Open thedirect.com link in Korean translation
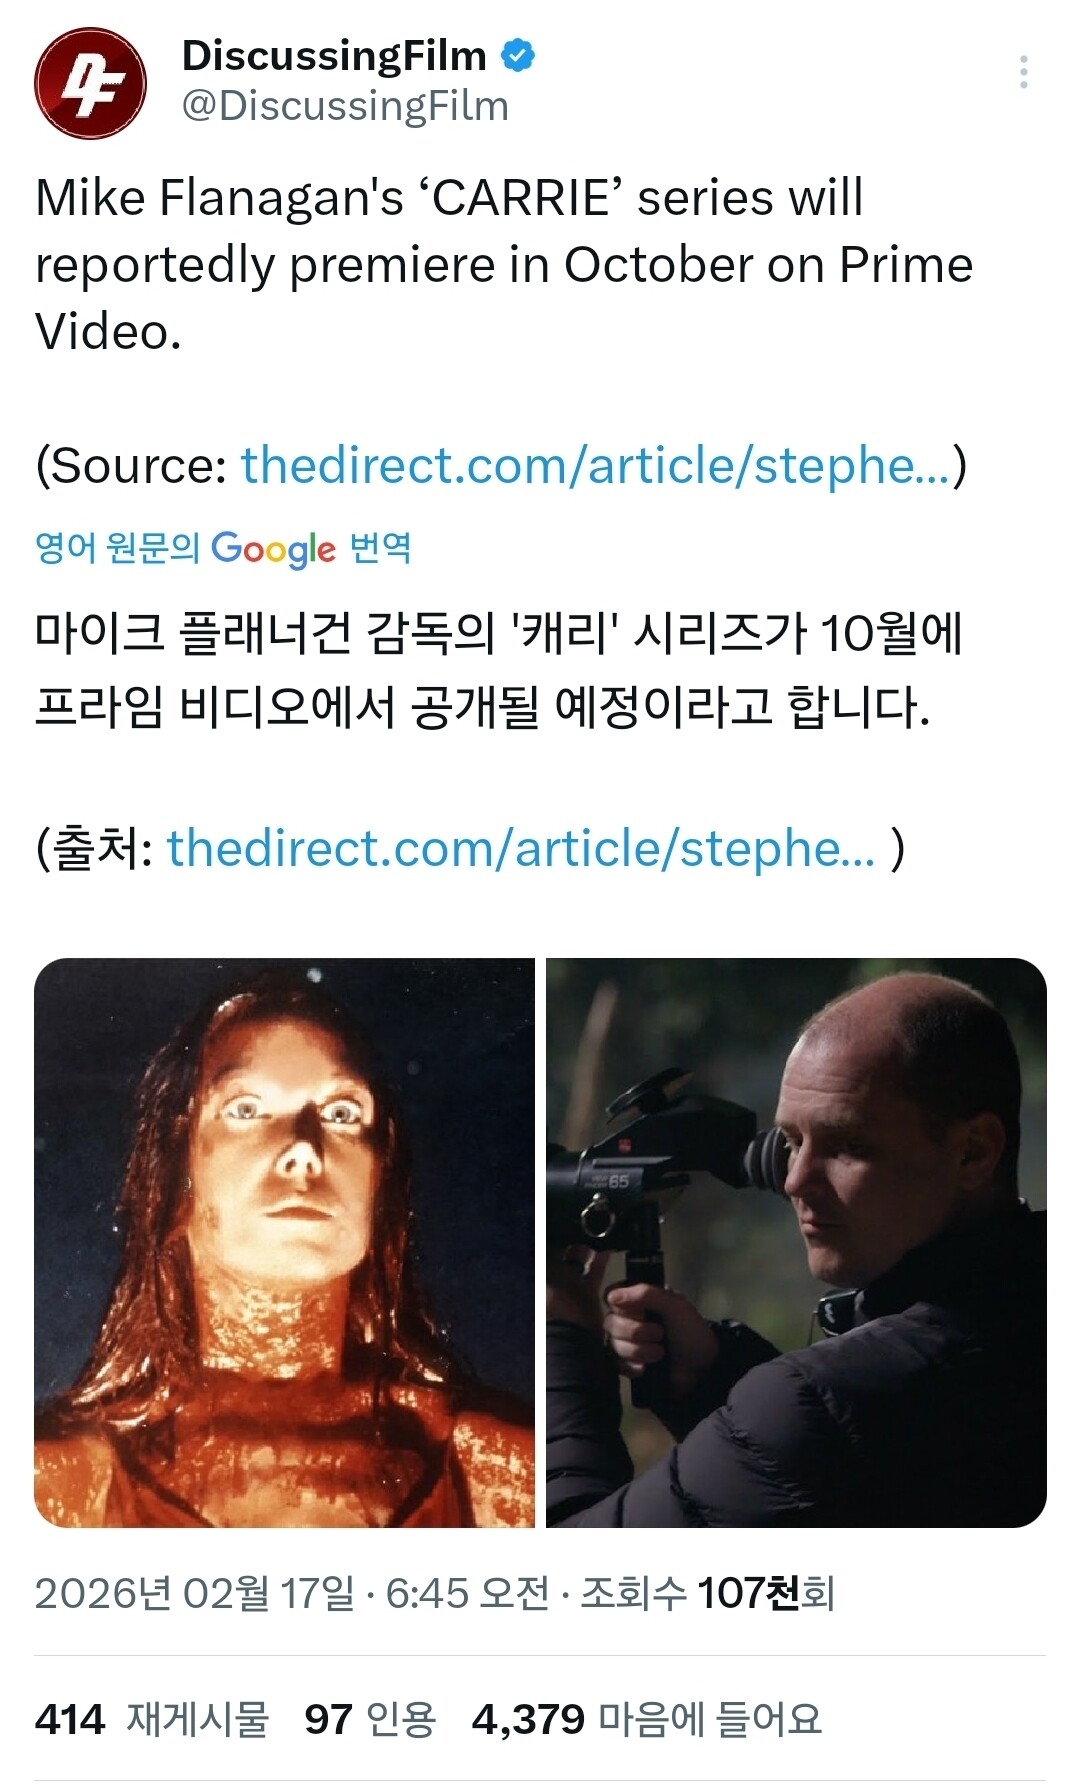The height and width of the screenshot is (1787, 1080). point(520,848)
